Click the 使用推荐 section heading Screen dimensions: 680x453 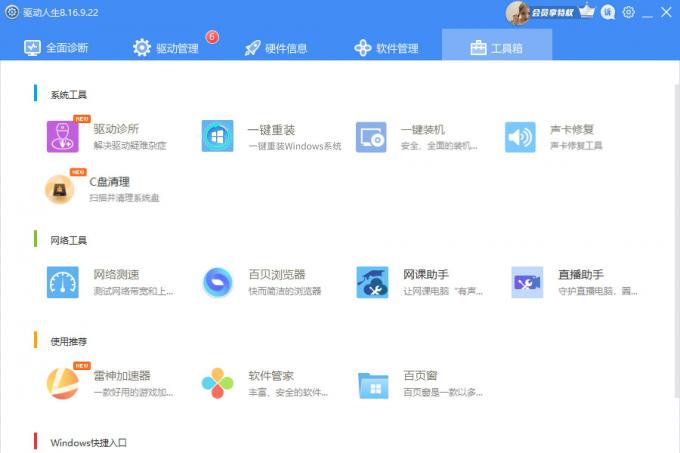pyautogui.click(x=69, y=341)
